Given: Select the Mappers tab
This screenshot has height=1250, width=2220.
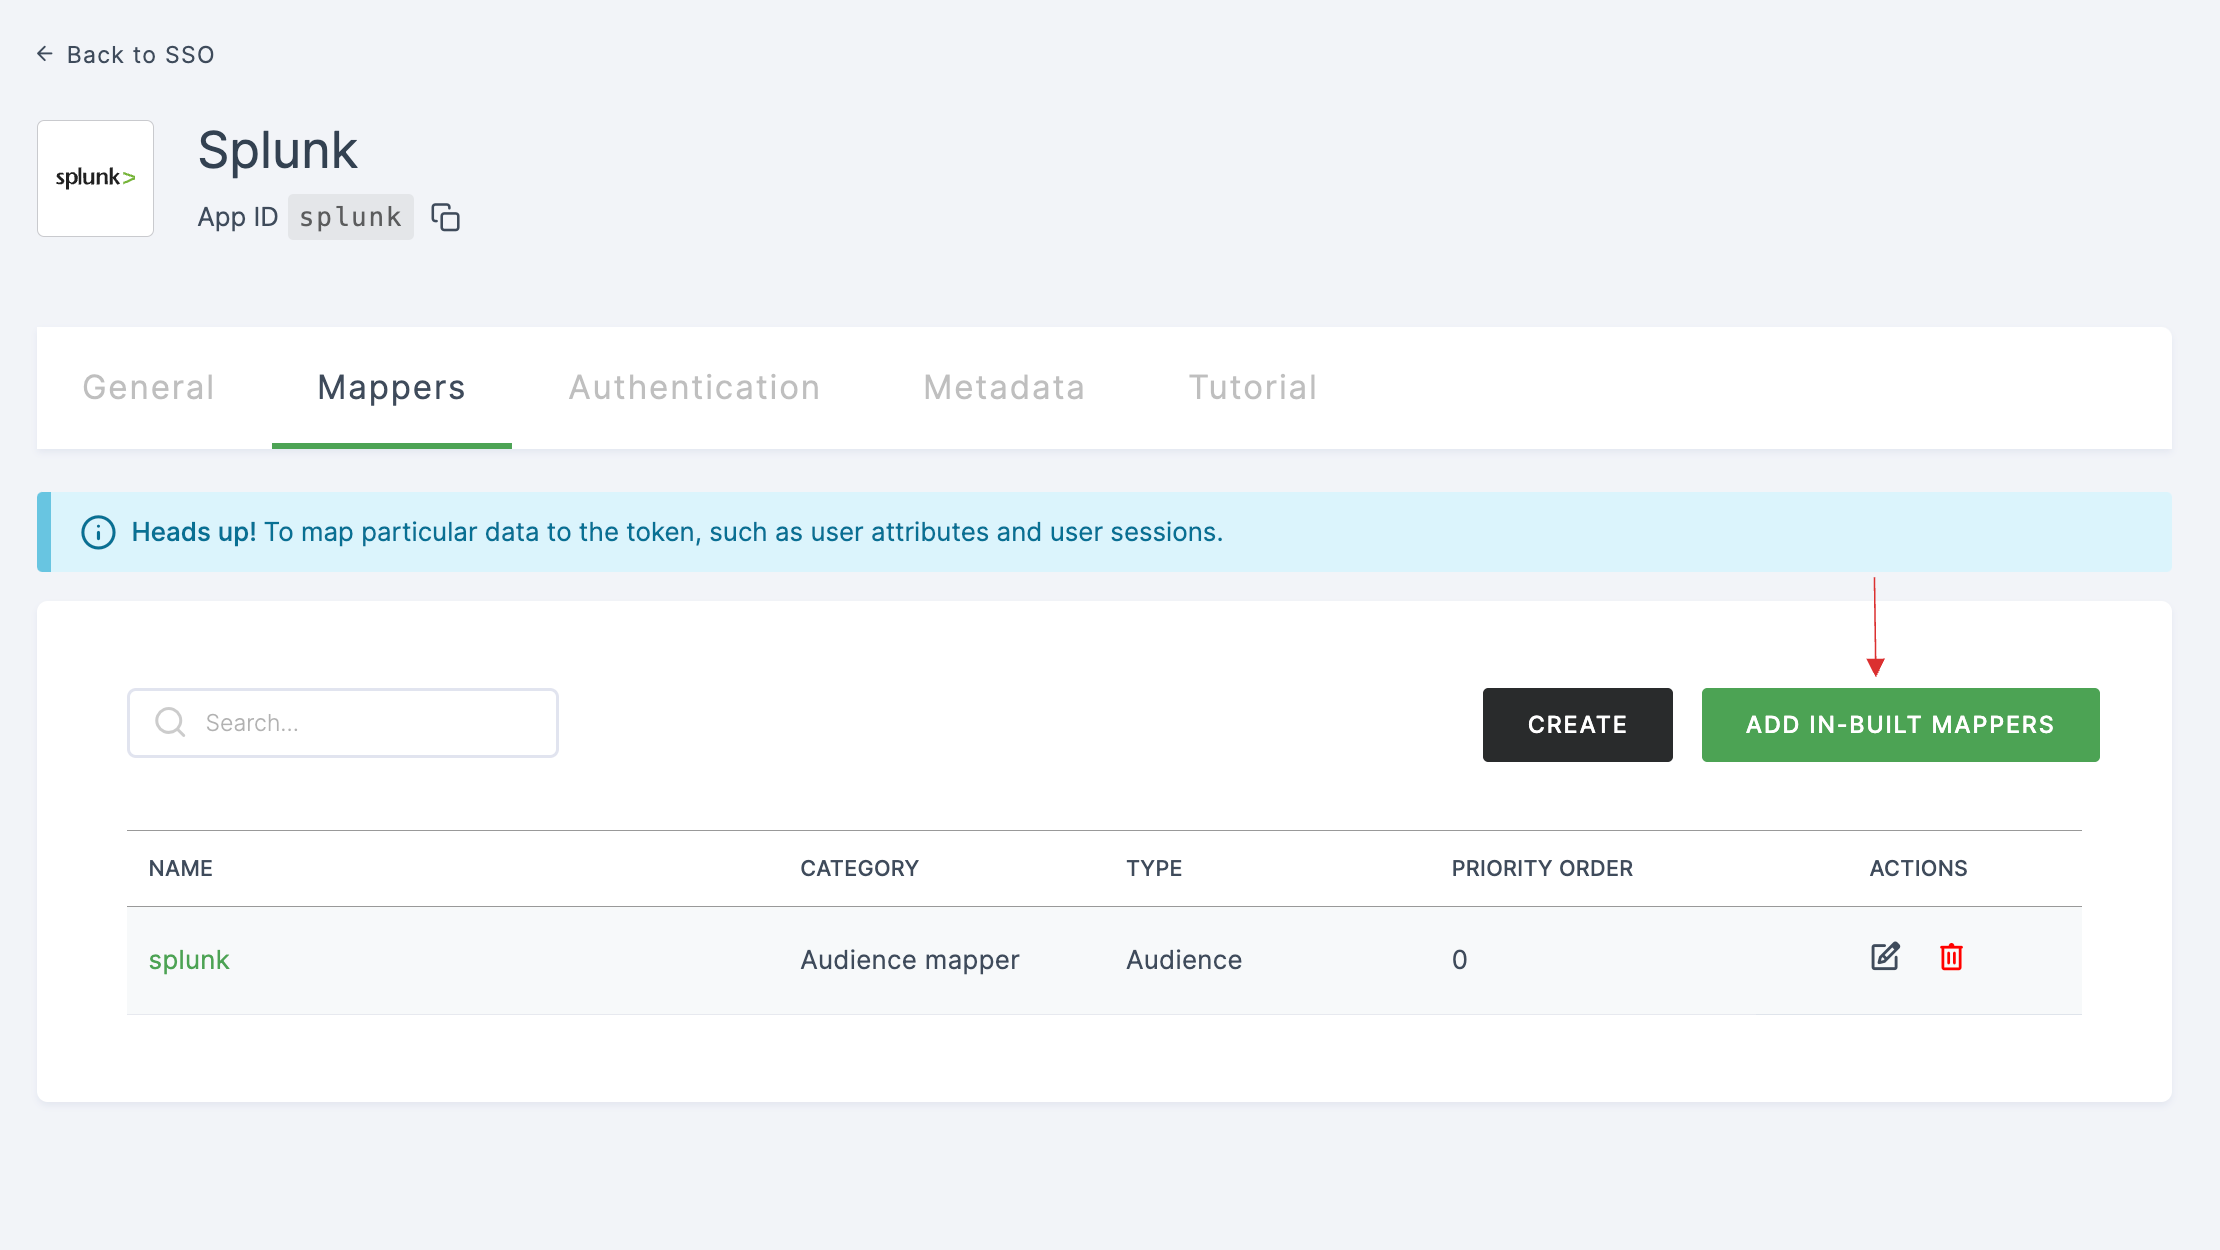Looking at the screenshot, I should coord(392,387).
